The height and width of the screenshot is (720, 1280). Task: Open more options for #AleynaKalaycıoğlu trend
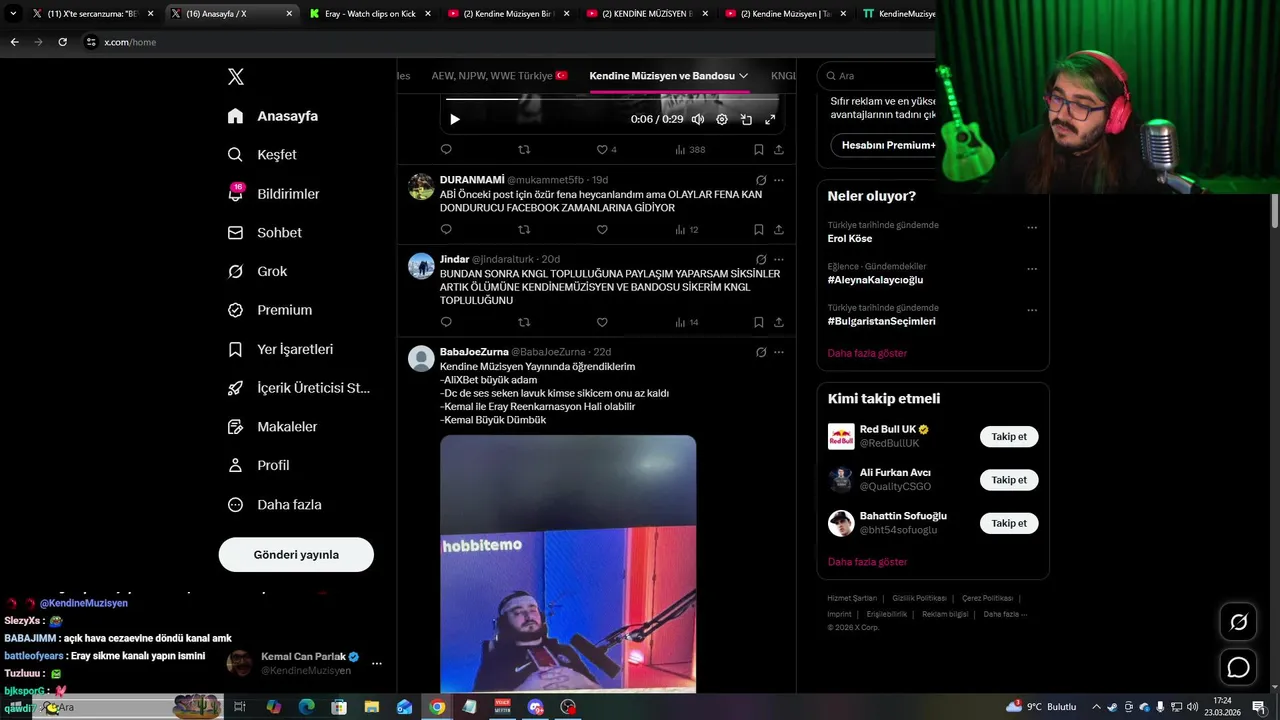[1032, 269]
